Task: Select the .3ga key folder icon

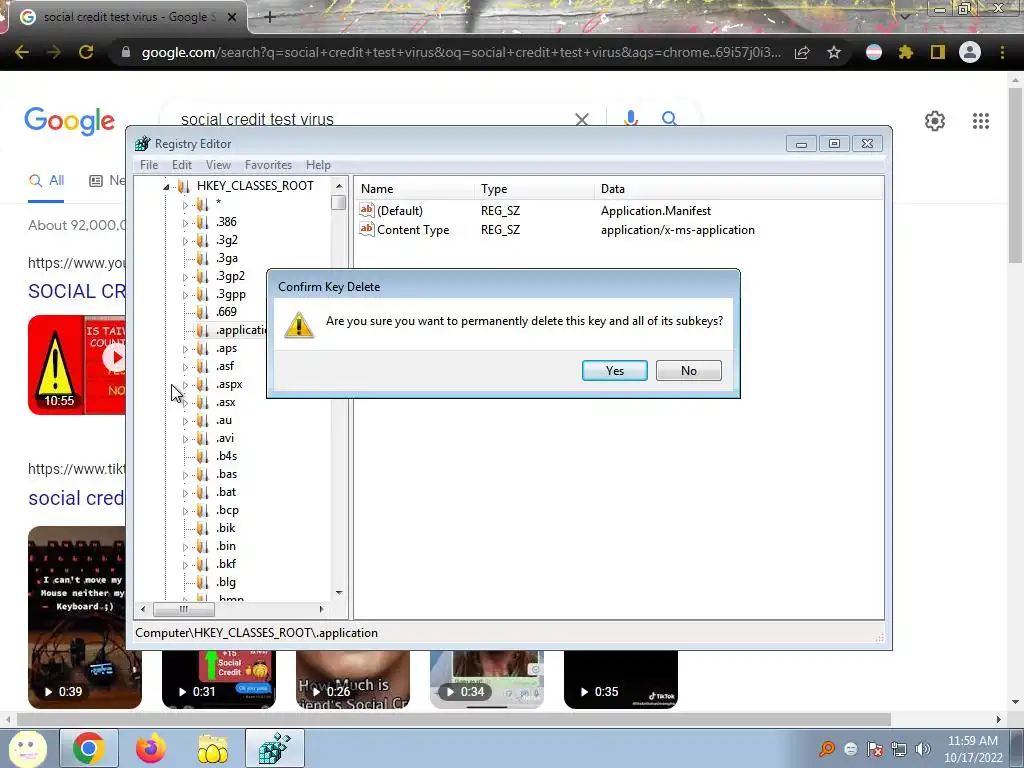Action: pos(202,259)
